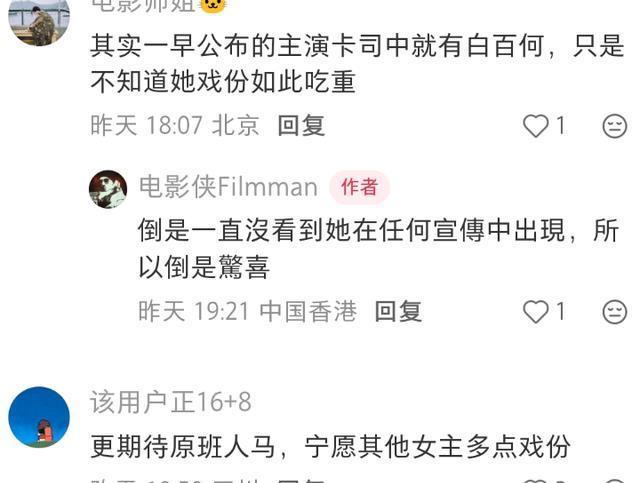
Task: Like the comment about 白百何 in cast list
Action: click(x=536, y=126)
